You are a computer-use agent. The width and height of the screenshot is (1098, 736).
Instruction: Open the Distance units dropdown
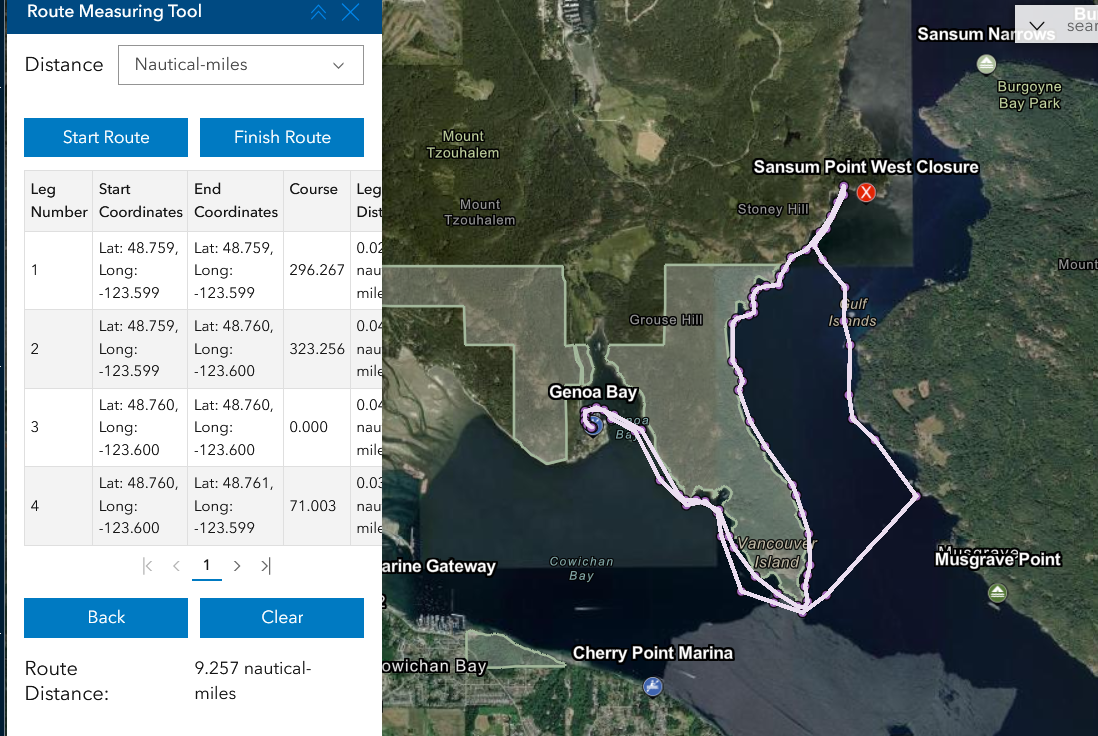click(240, 65)
